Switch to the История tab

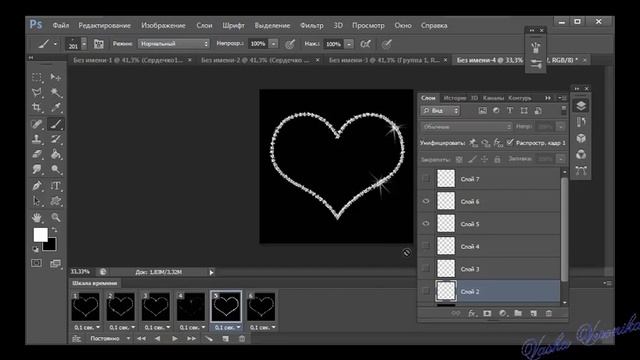(x=454, y=98)
